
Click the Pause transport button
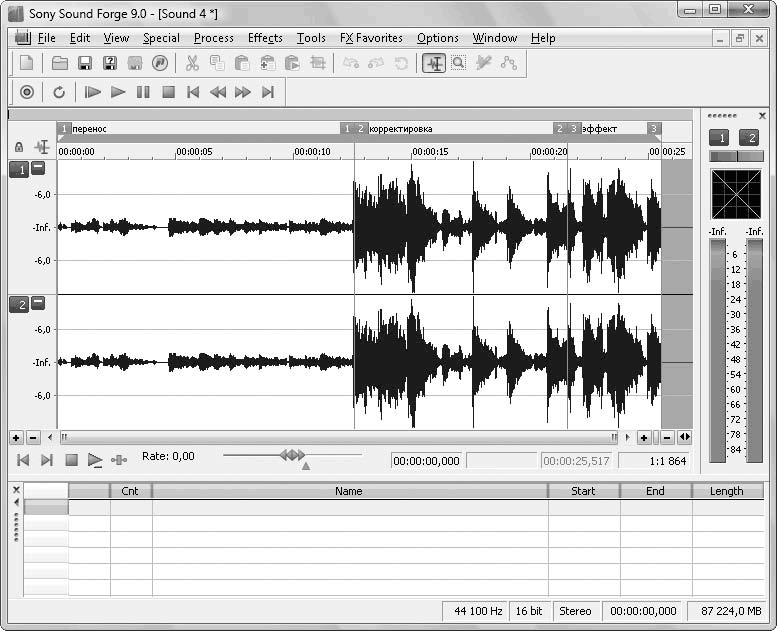click(143, 92)
